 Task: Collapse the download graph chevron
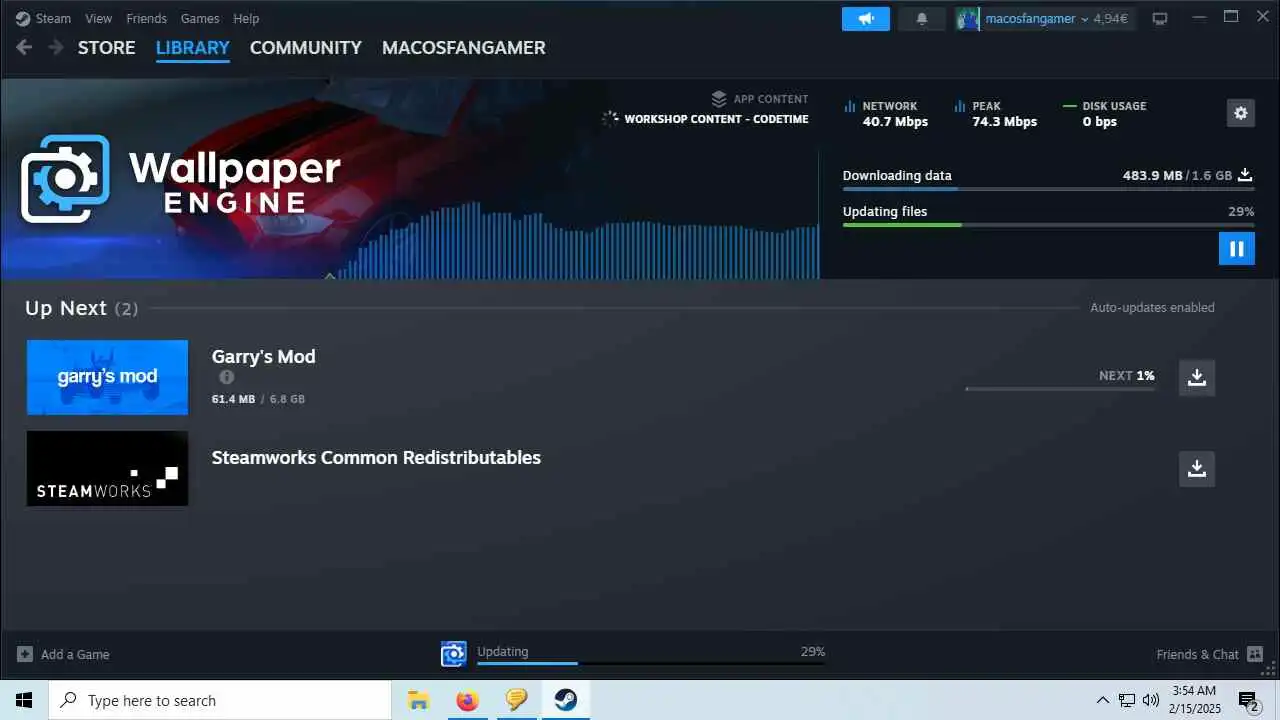click(330, 275)
